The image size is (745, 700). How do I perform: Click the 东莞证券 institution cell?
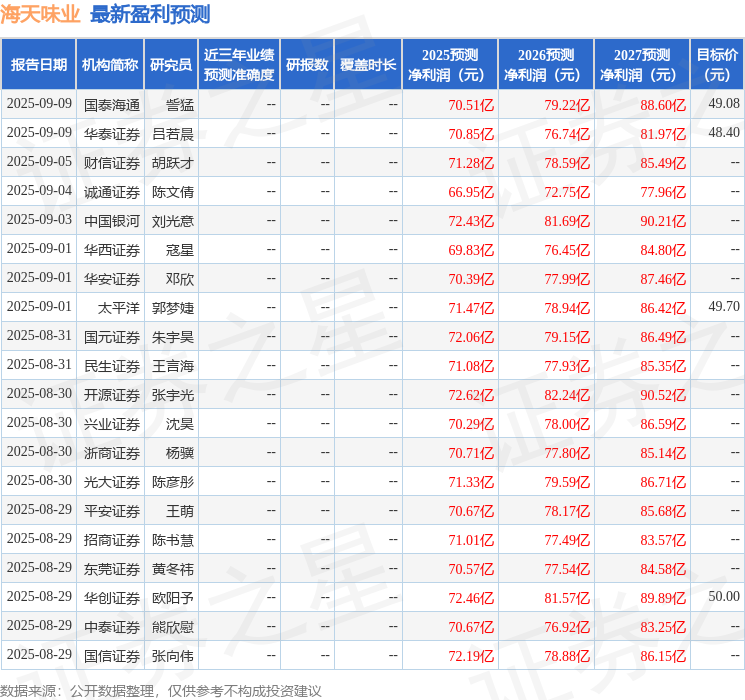tap(112, 569)
